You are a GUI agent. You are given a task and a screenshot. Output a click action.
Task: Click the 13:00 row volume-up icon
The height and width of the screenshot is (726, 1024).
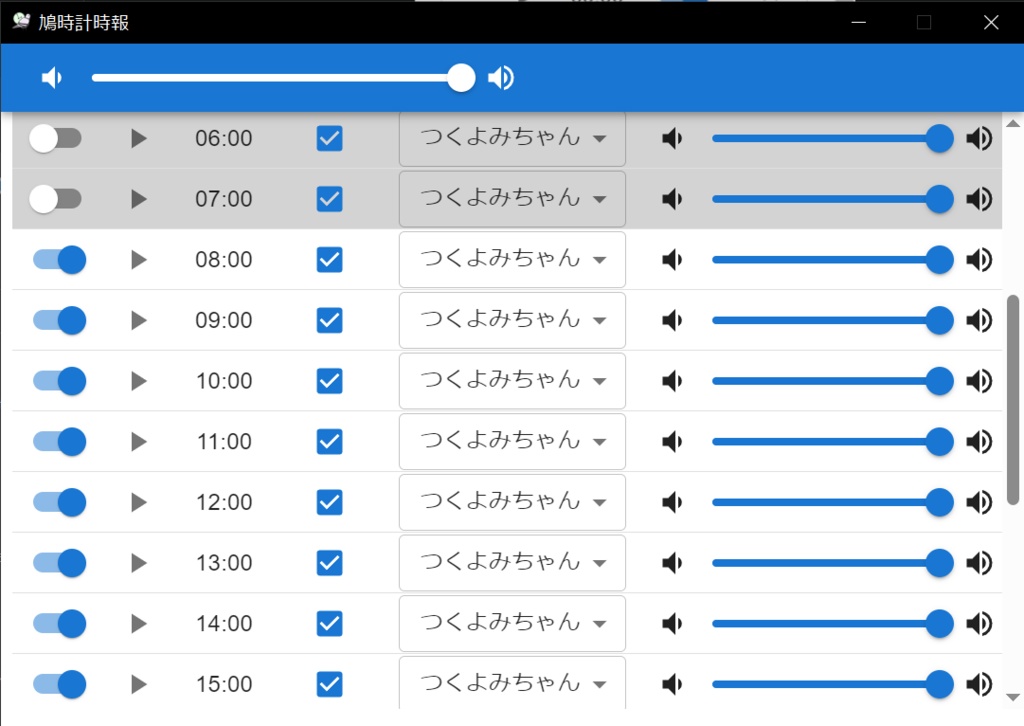979,563
